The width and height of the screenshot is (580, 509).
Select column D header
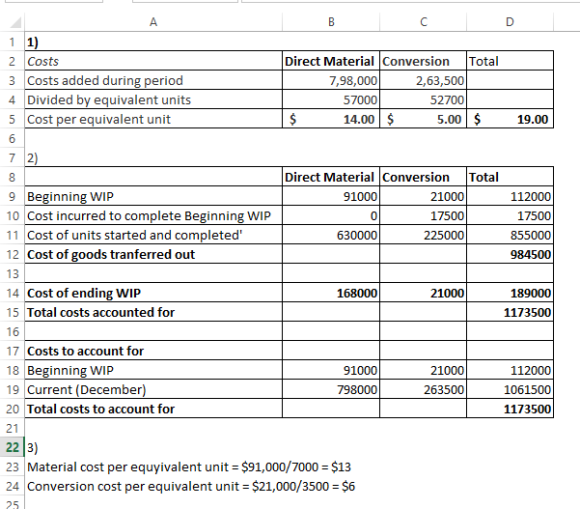tap(510, 22)
